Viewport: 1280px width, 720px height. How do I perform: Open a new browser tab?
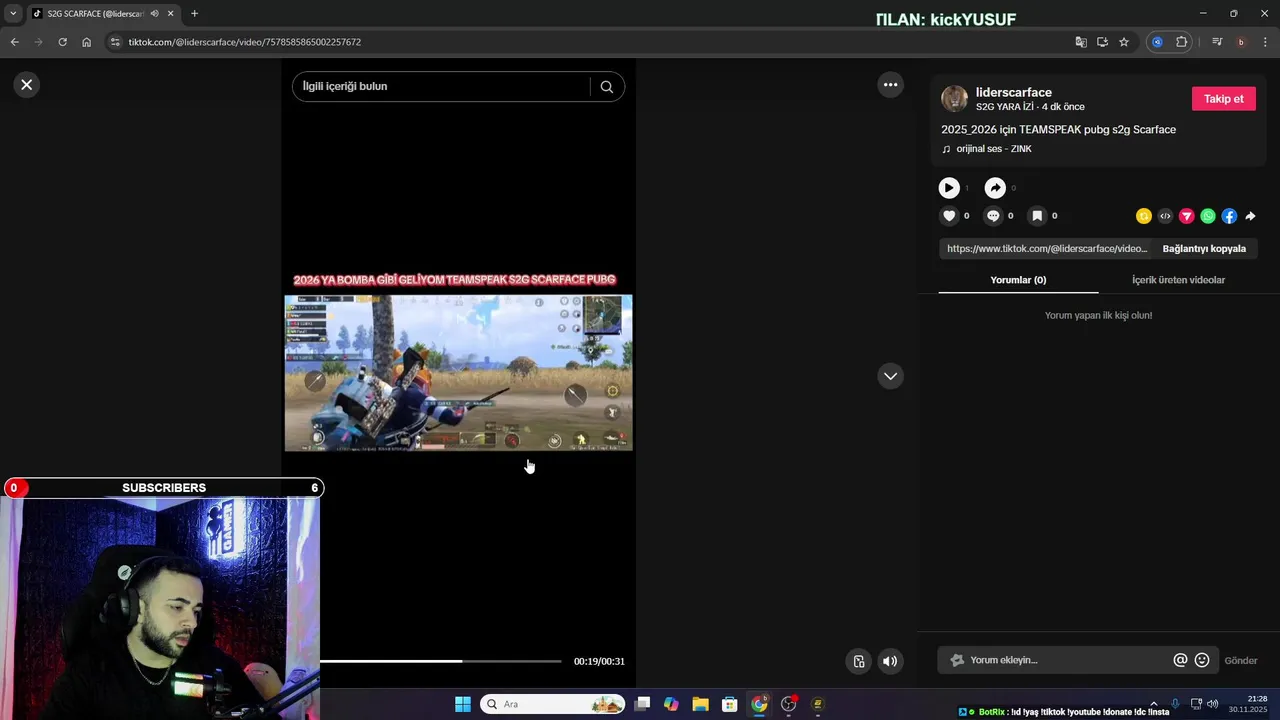point(194,14)
